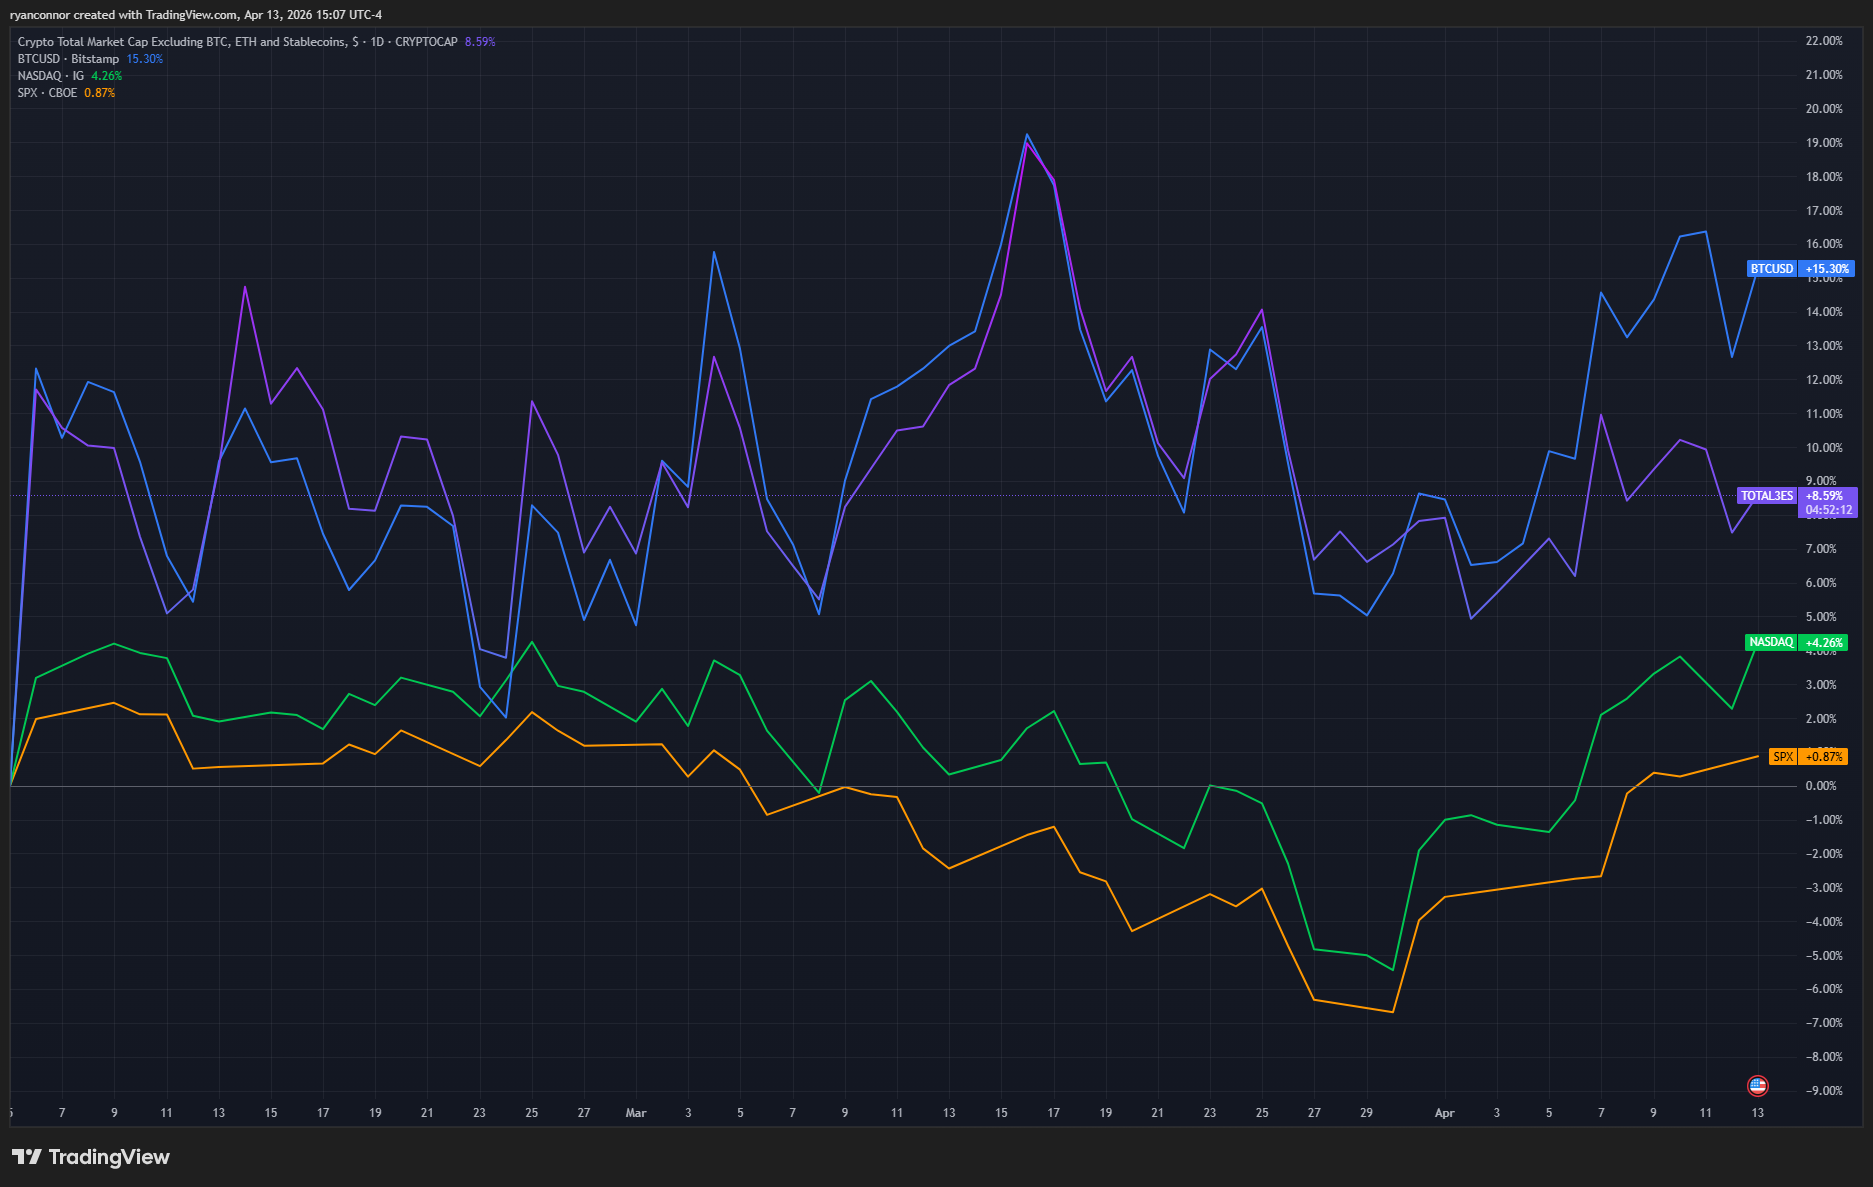Click the 04:52:12 countdown timer

tap(1828, 510)
